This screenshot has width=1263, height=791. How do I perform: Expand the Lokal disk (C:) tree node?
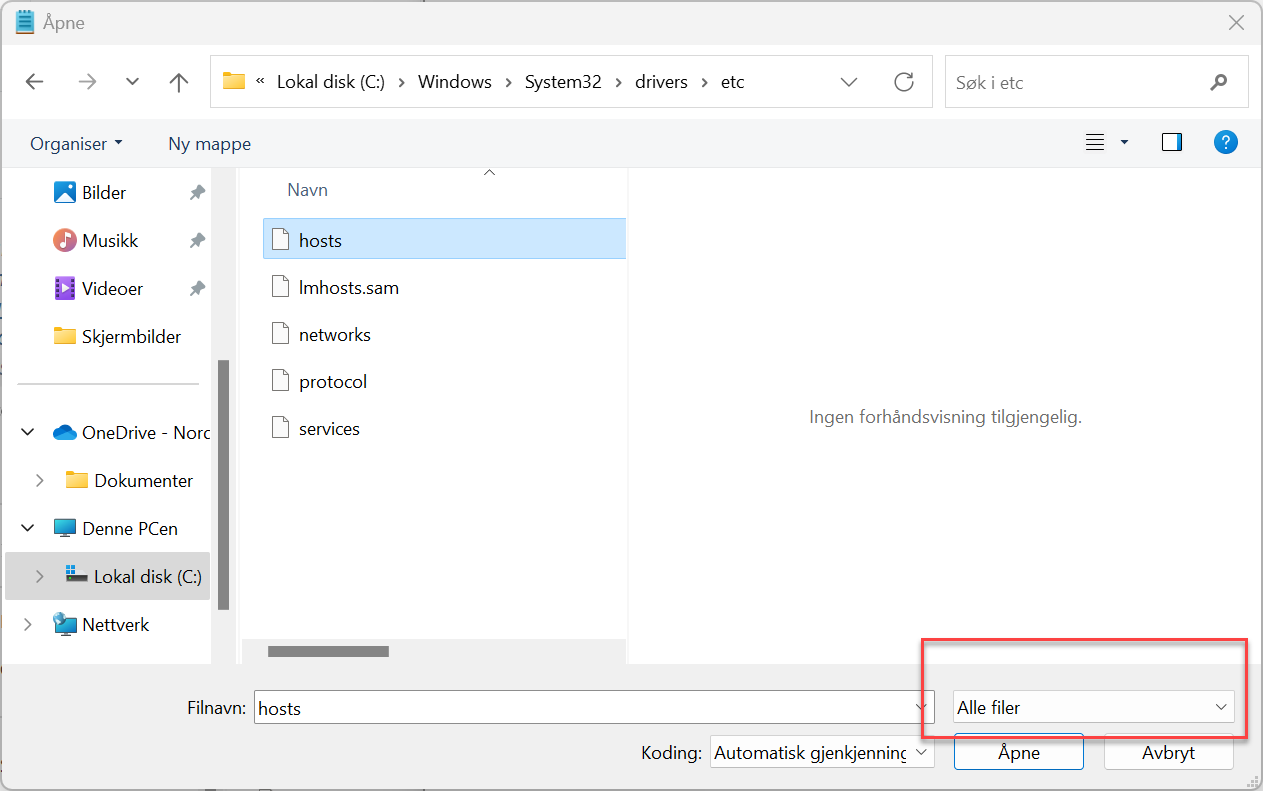click(39, 577)
